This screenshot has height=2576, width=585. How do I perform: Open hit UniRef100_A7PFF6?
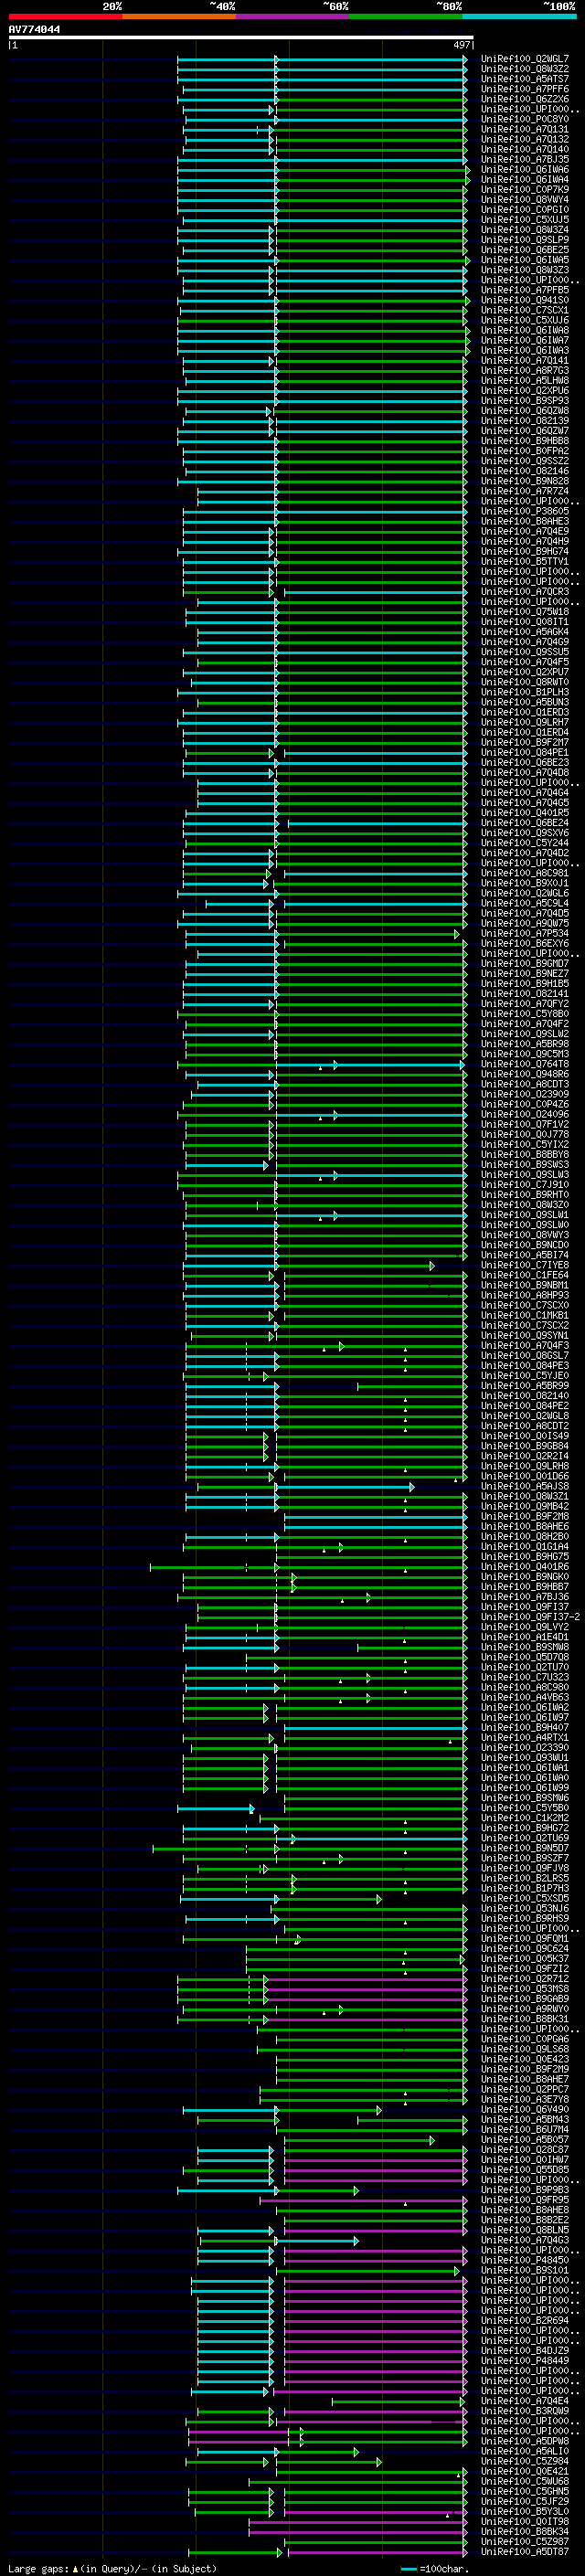point(524,89)
